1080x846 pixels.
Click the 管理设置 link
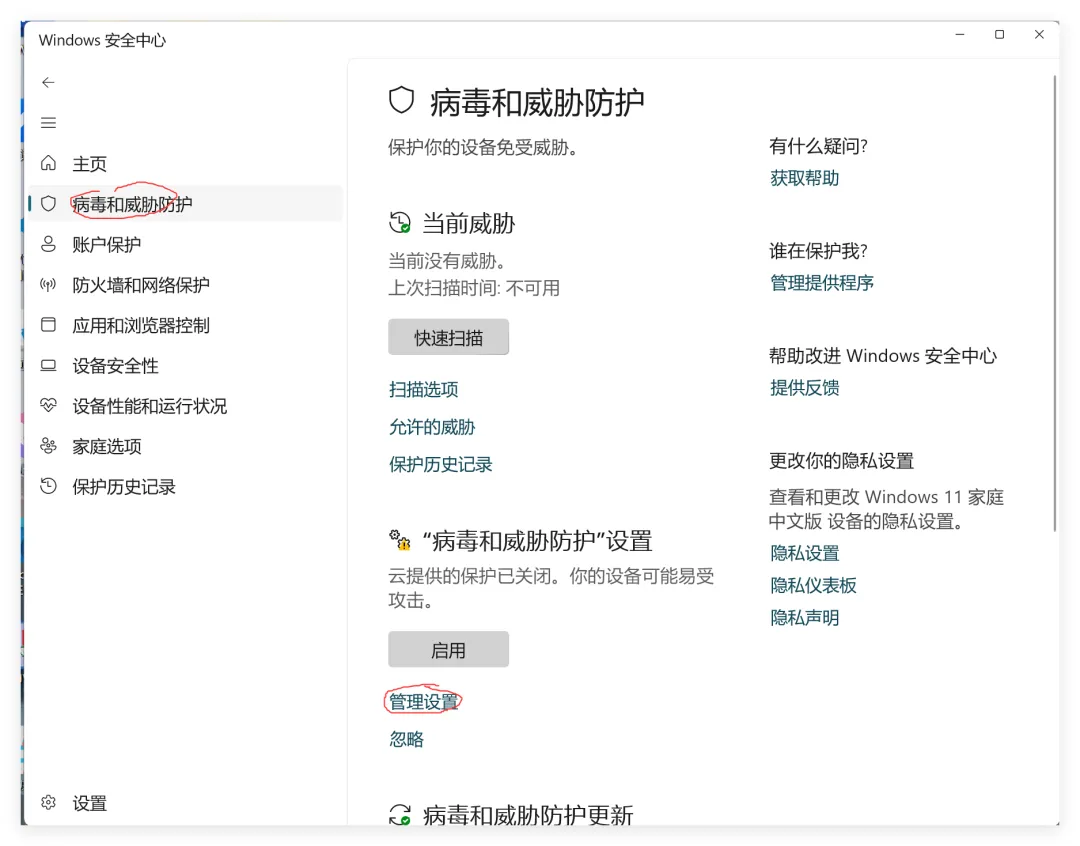[424, 701]
